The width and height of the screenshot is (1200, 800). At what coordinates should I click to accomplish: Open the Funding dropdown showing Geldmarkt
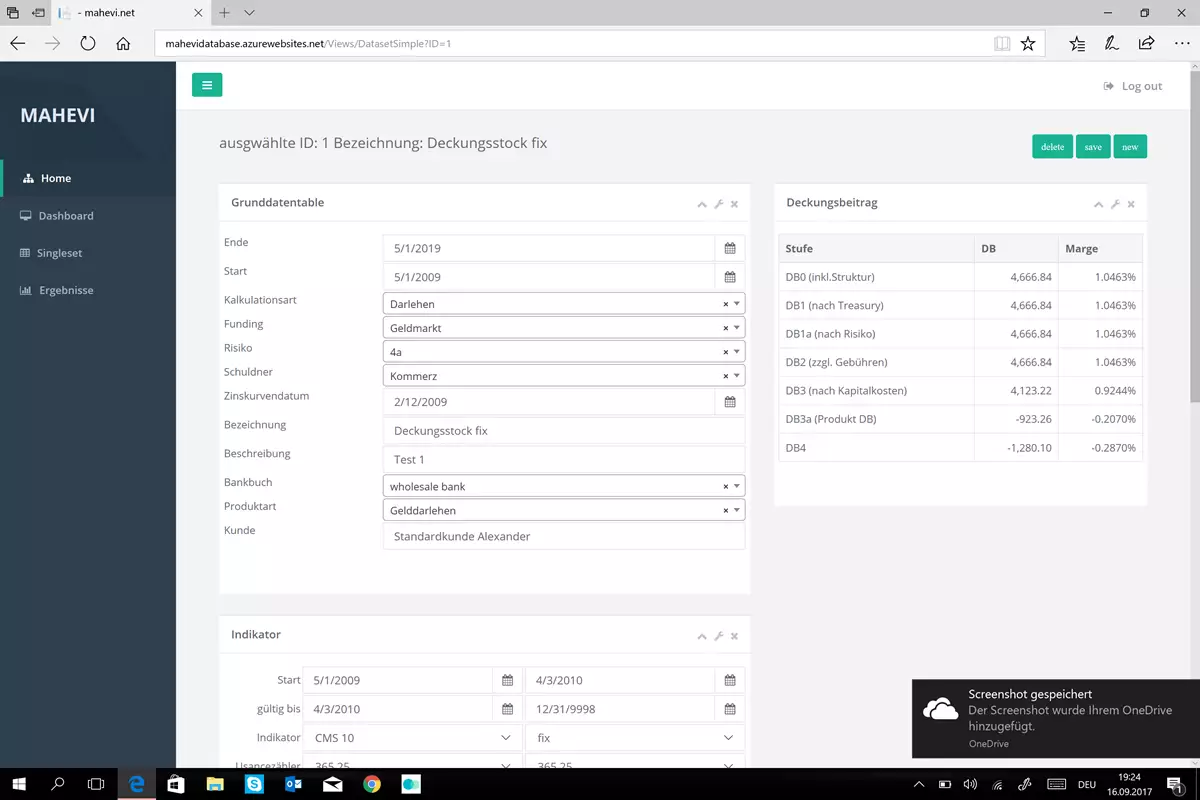tap(564, 328)
